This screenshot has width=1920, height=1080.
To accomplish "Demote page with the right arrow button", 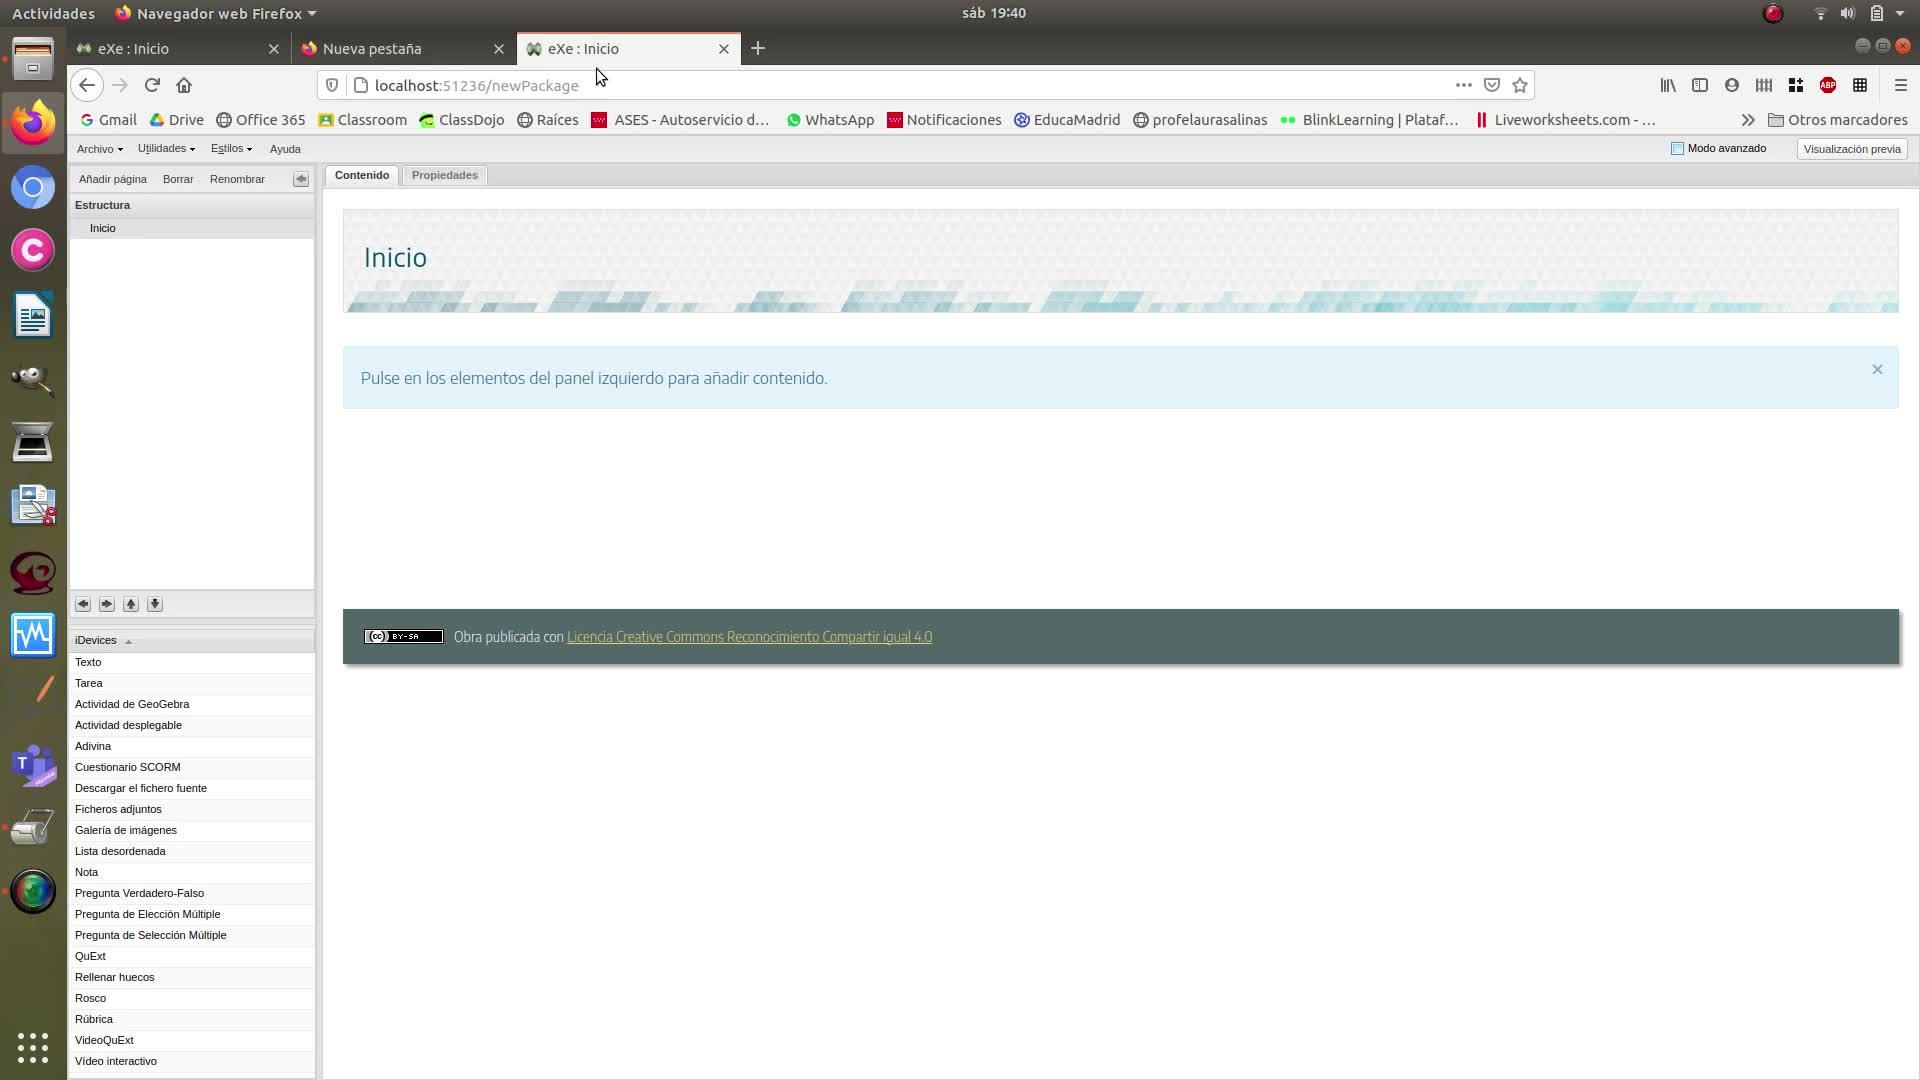I will point(107,604).
